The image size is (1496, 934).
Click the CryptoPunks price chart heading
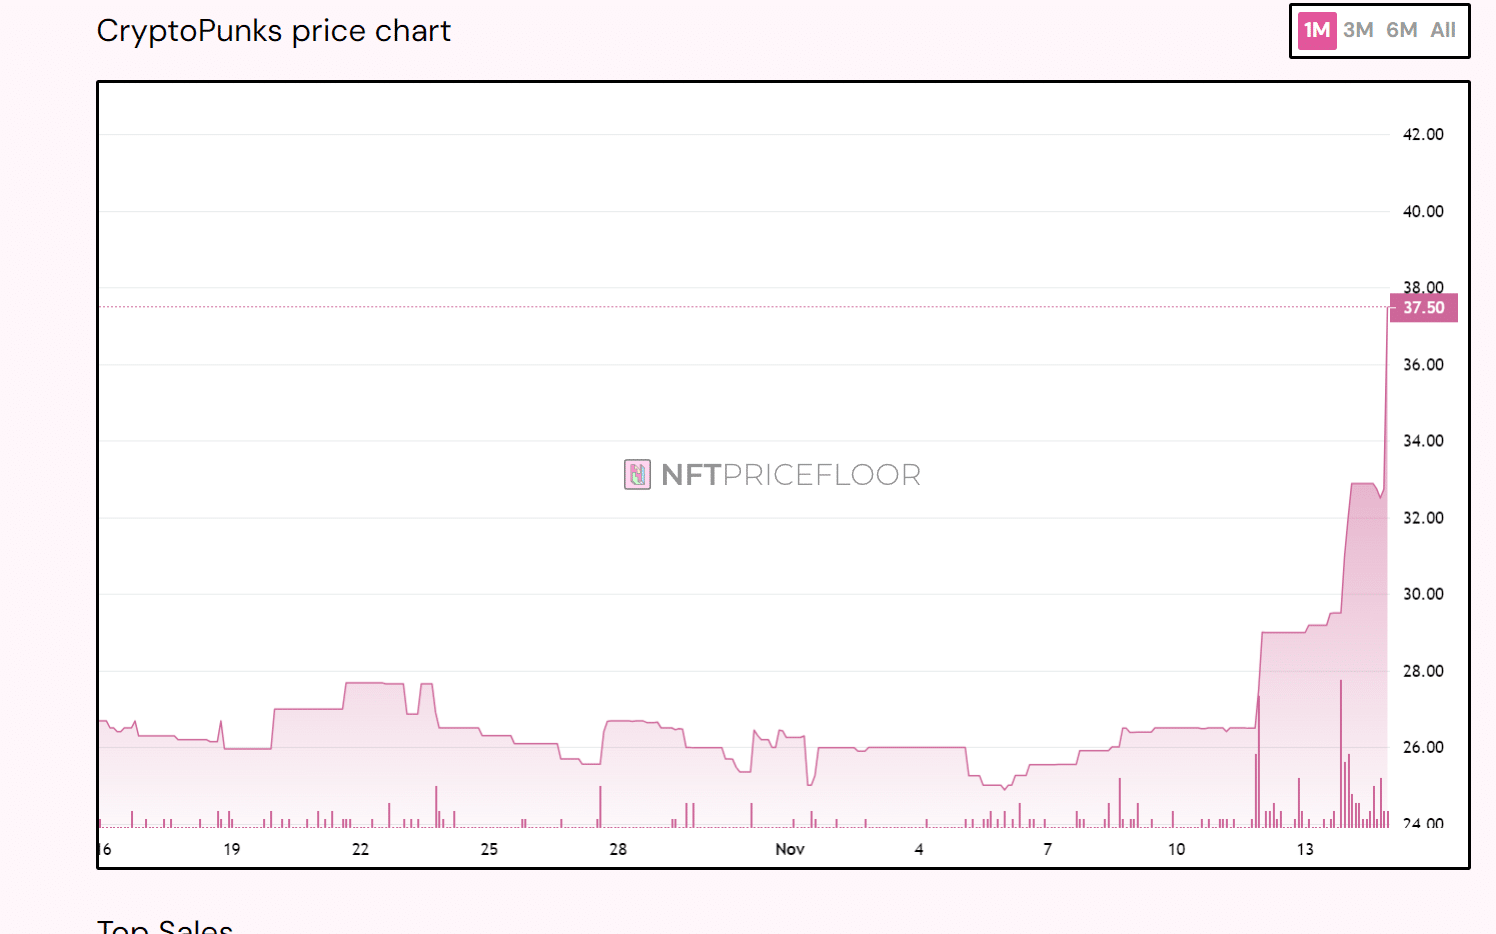pos(273,31)
